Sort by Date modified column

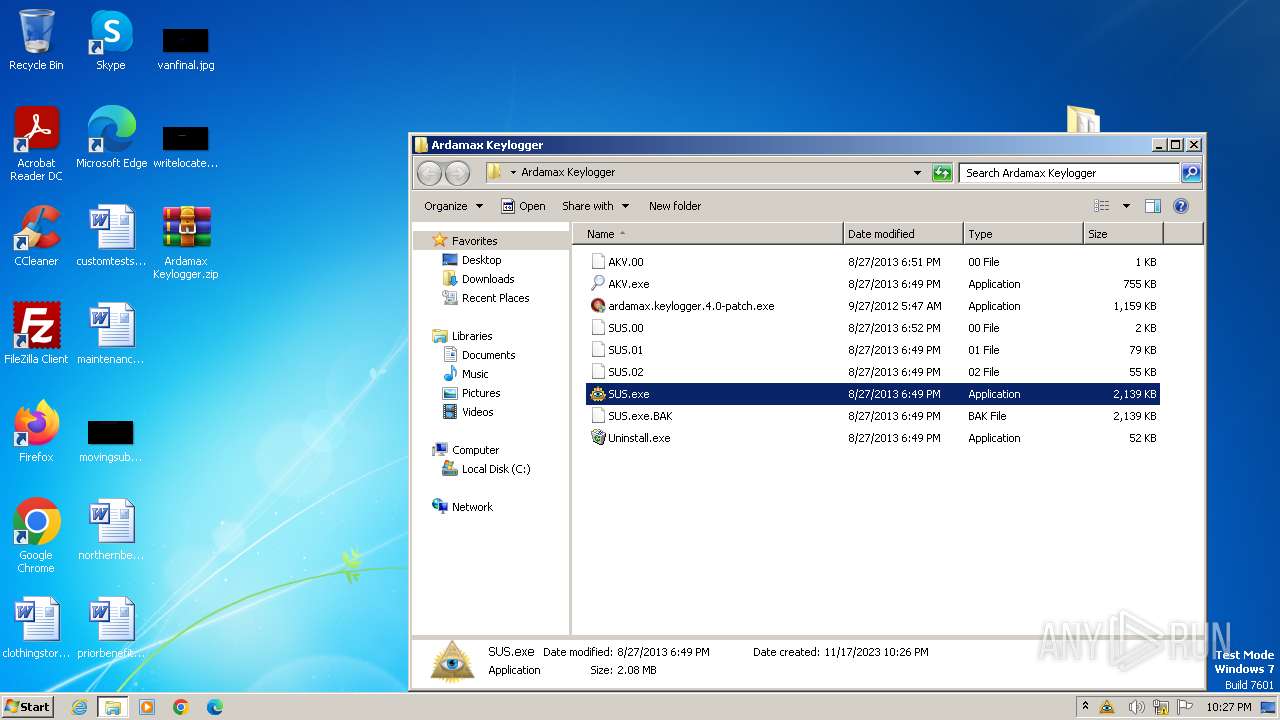point(903,234)
